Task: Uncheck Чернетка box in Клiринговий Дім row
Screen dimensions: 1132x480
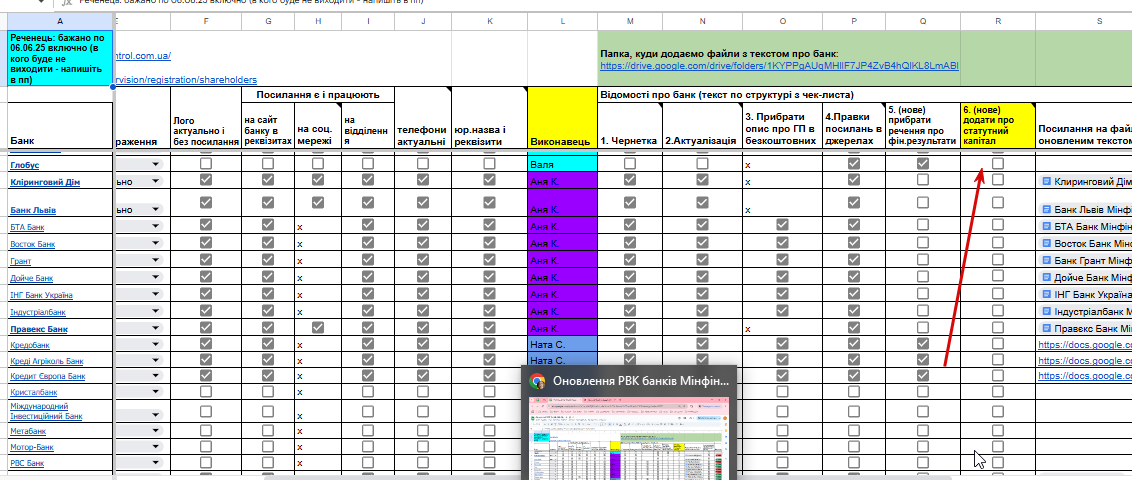Action: click(x=630, y=180)
